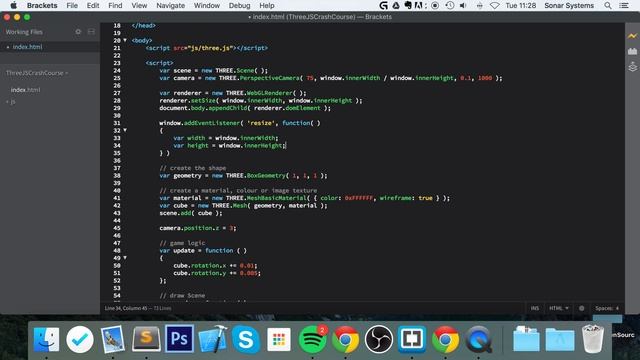Viewport: 640px width, 360px height.
Task: Open the Window menu
Action: [x=207, y=6]
